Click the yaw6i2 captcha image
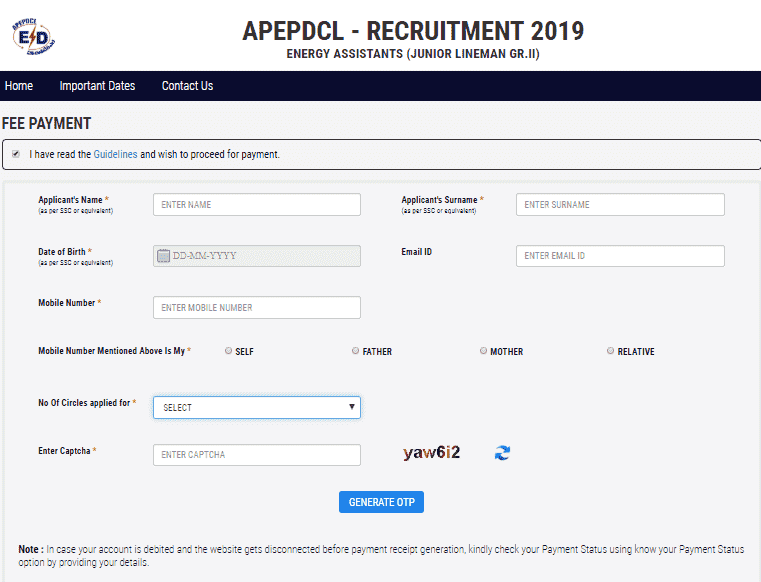 pyautogui.click(x=431, y=453)
